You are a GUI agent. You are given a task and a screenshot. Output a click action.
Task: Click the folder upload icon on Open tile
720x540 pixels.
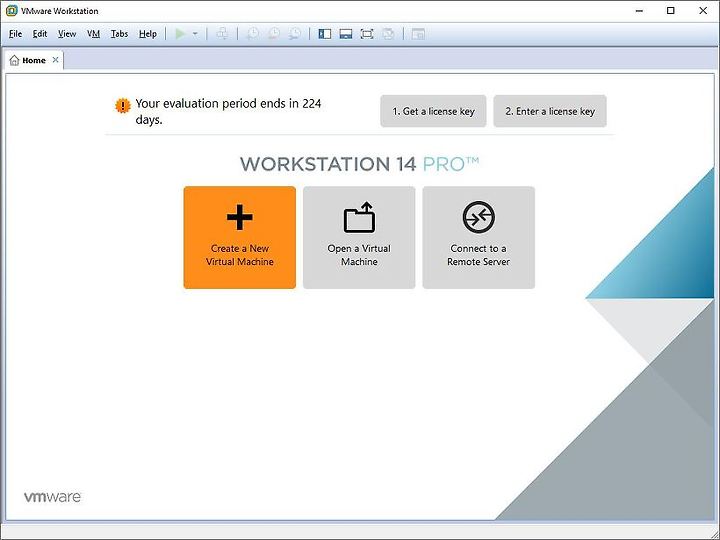coord(359,217)
